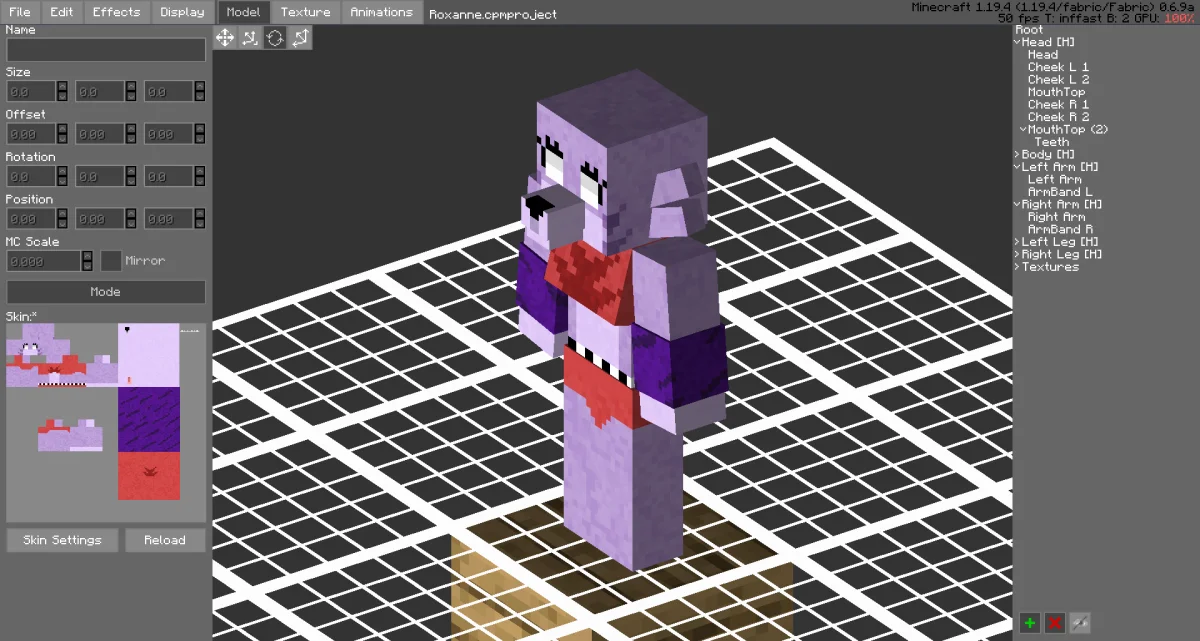1200x641 pixels.
Task: Select the Cheek L 2 tree item
Action: pyautogui.click(x=1058, y=79)
